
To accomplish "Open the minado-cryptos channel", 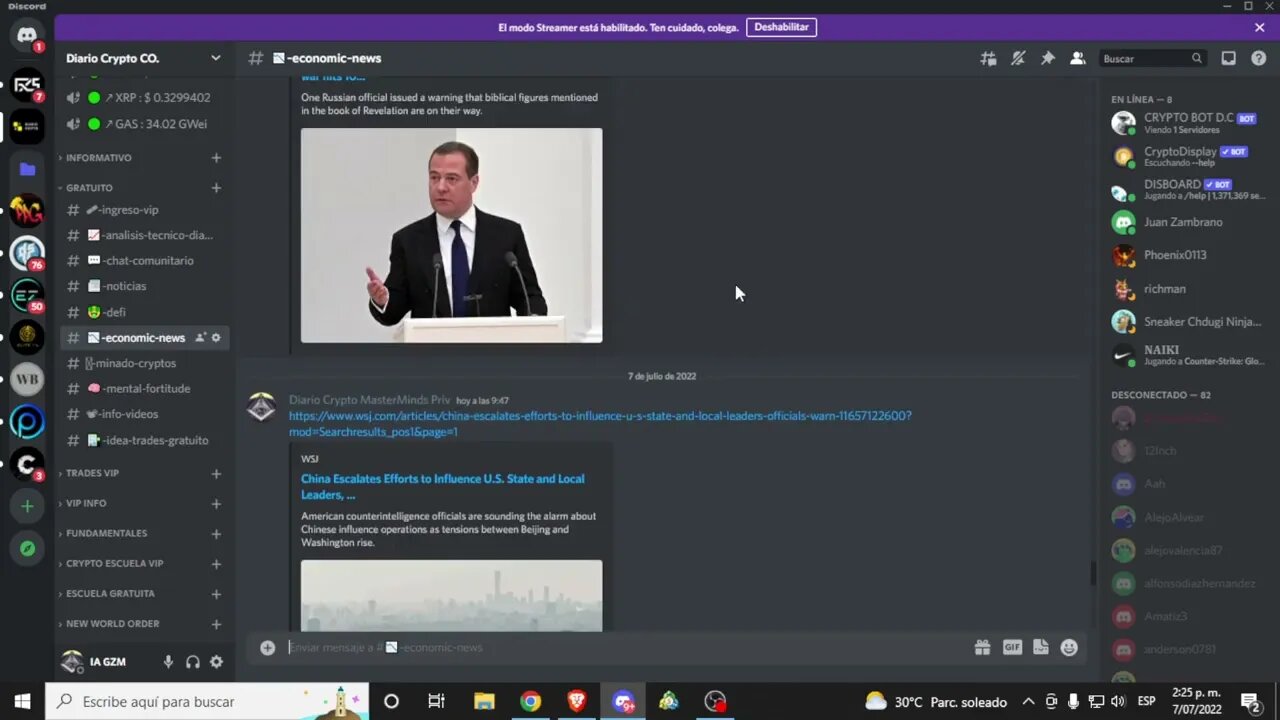I will [144, 363].
